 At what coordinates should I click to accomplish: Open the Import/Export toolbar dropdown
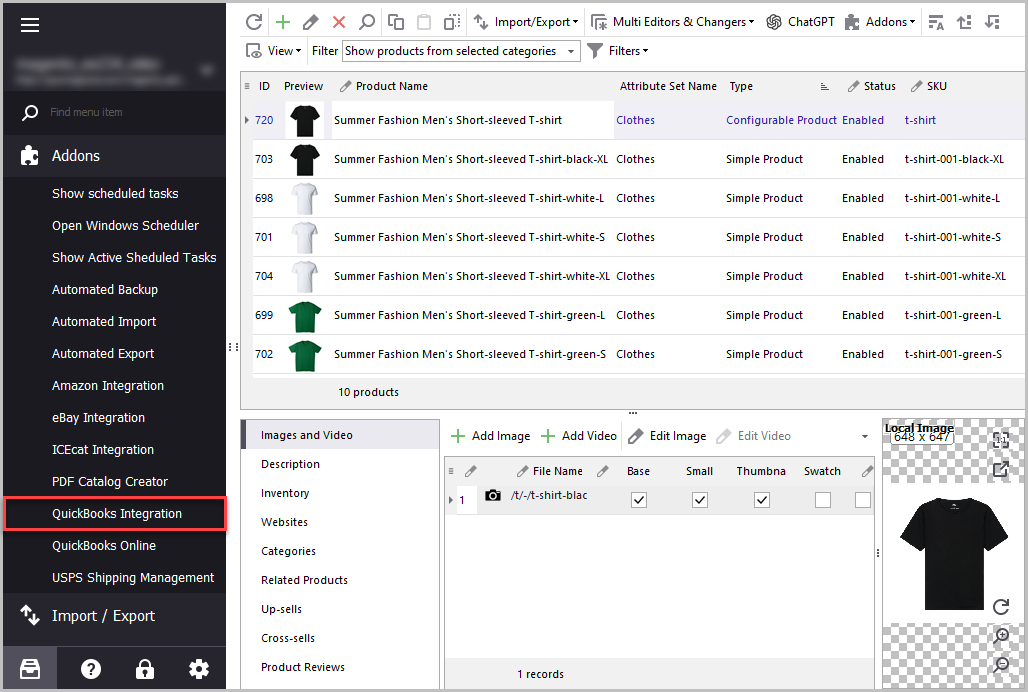(526, 22)
